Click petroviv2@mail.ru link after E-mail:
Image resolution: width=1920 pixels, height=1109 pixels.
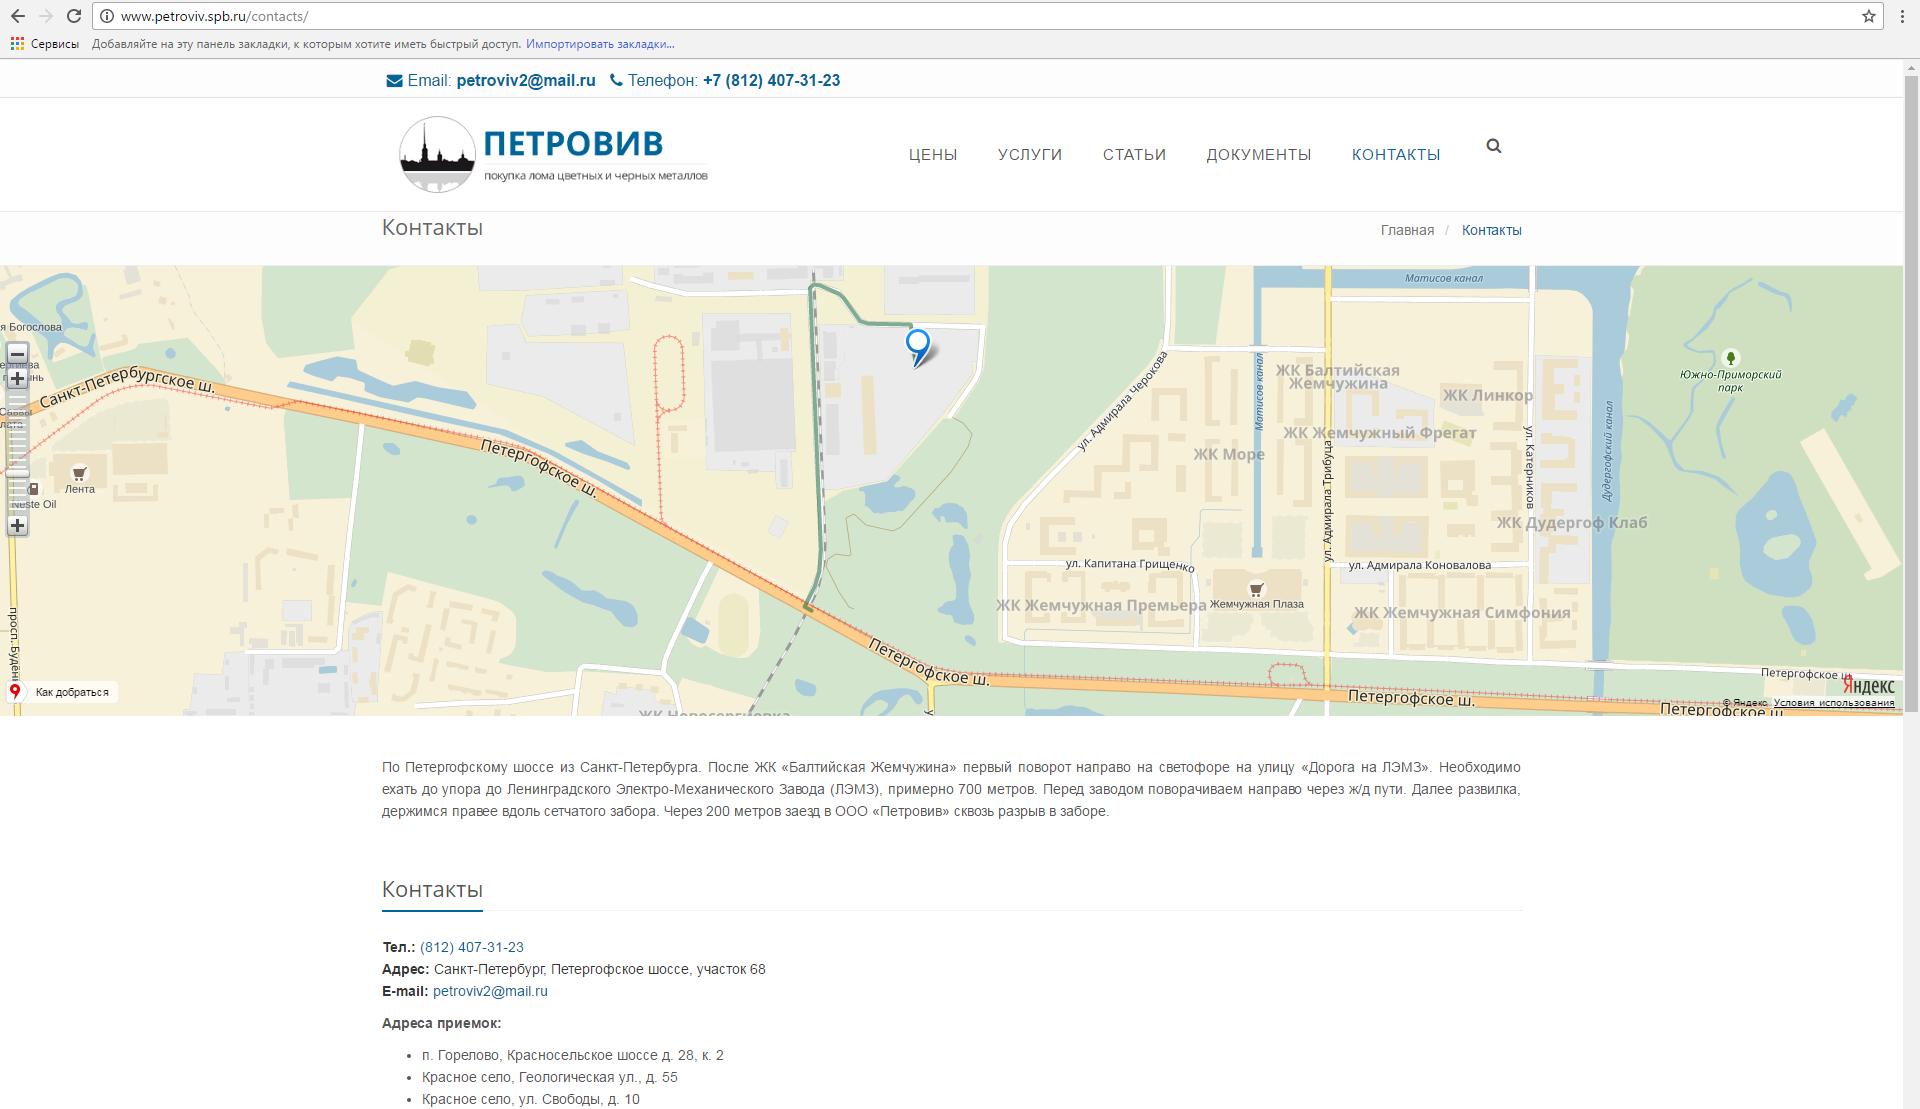(490, 991)
